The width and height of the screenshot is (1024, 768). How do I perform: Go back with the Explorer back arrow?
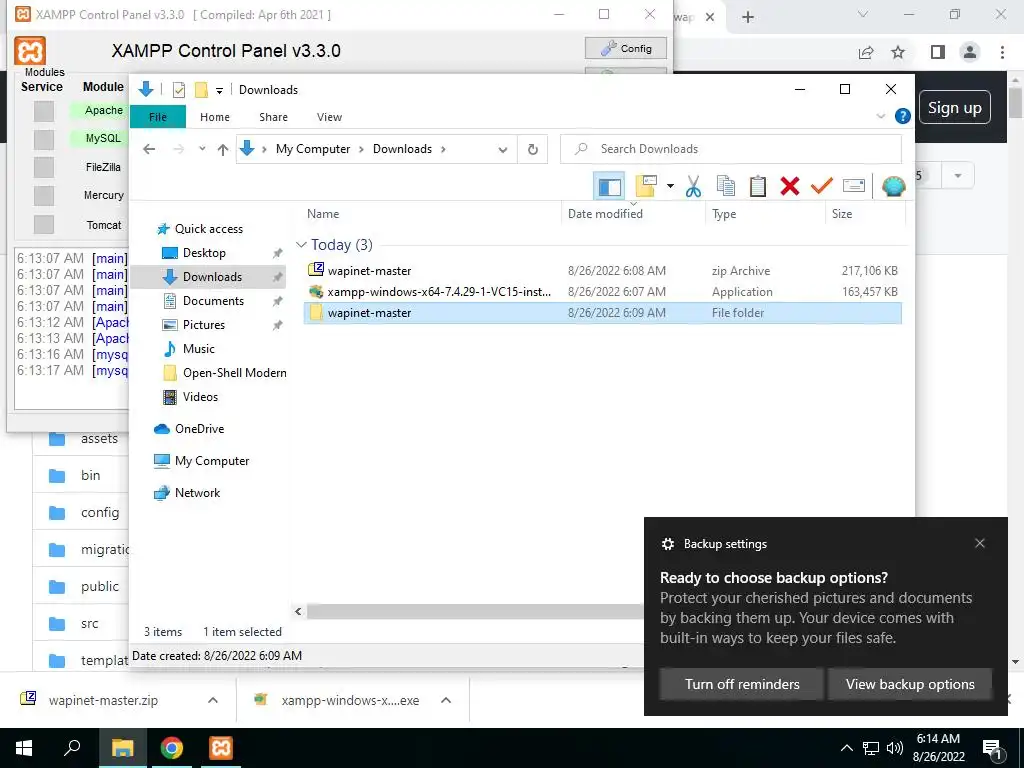click(x=149, y=149)
